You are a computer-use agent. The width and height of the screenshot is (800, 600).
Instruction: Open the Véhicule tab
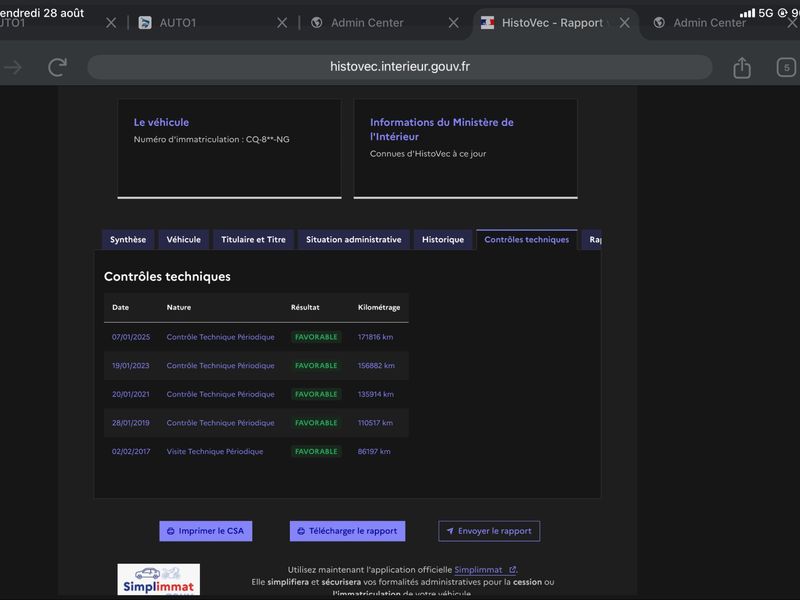(x=184, y=239)
